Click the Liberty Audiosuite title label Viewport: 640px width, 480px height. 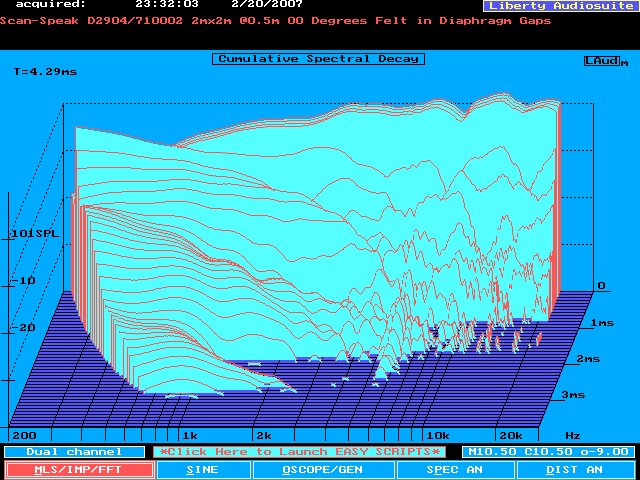point(559,6)
